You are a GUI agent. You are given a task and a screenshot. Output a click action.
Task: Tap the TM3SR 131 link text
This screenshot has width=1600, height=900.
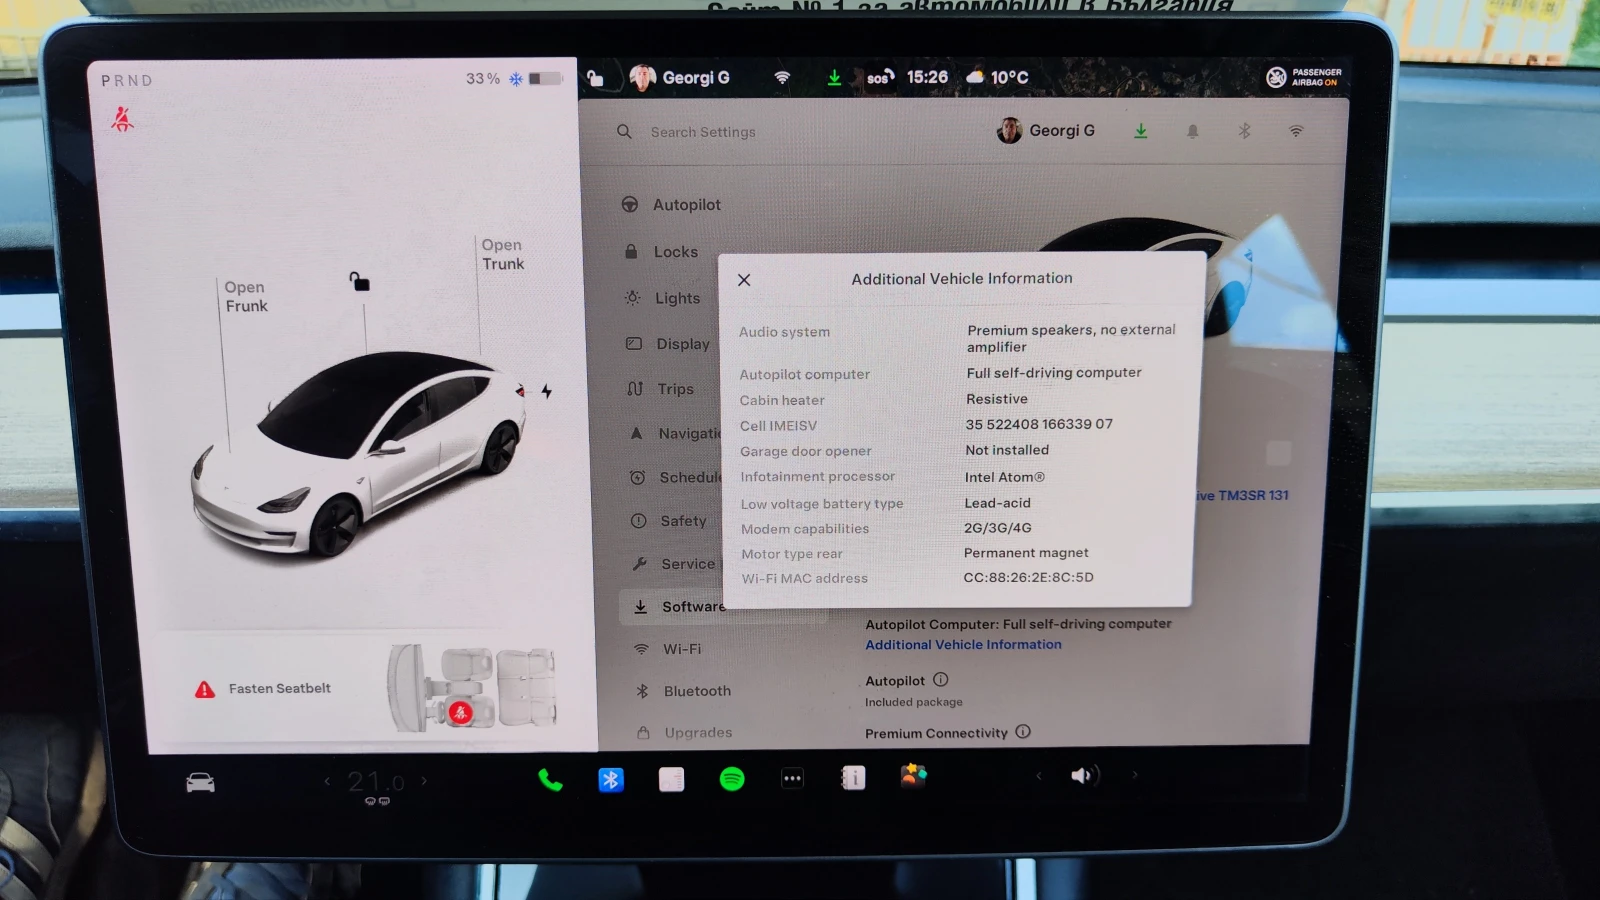pyautogui.click(x=1253, y=495)
